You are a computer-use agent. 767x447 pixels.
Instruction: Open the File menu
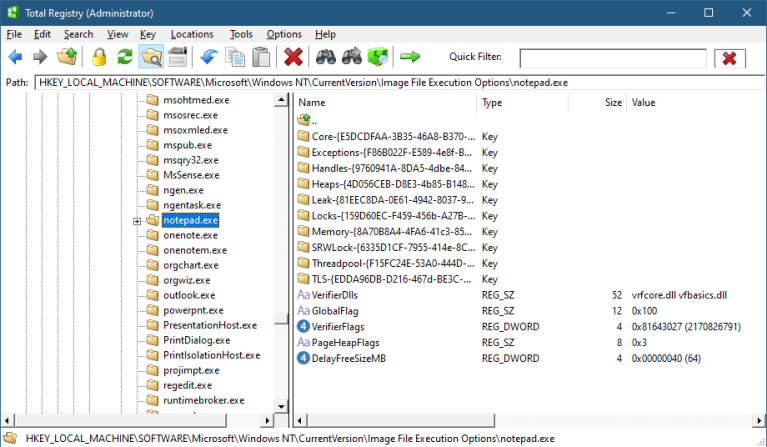(14, 34)
